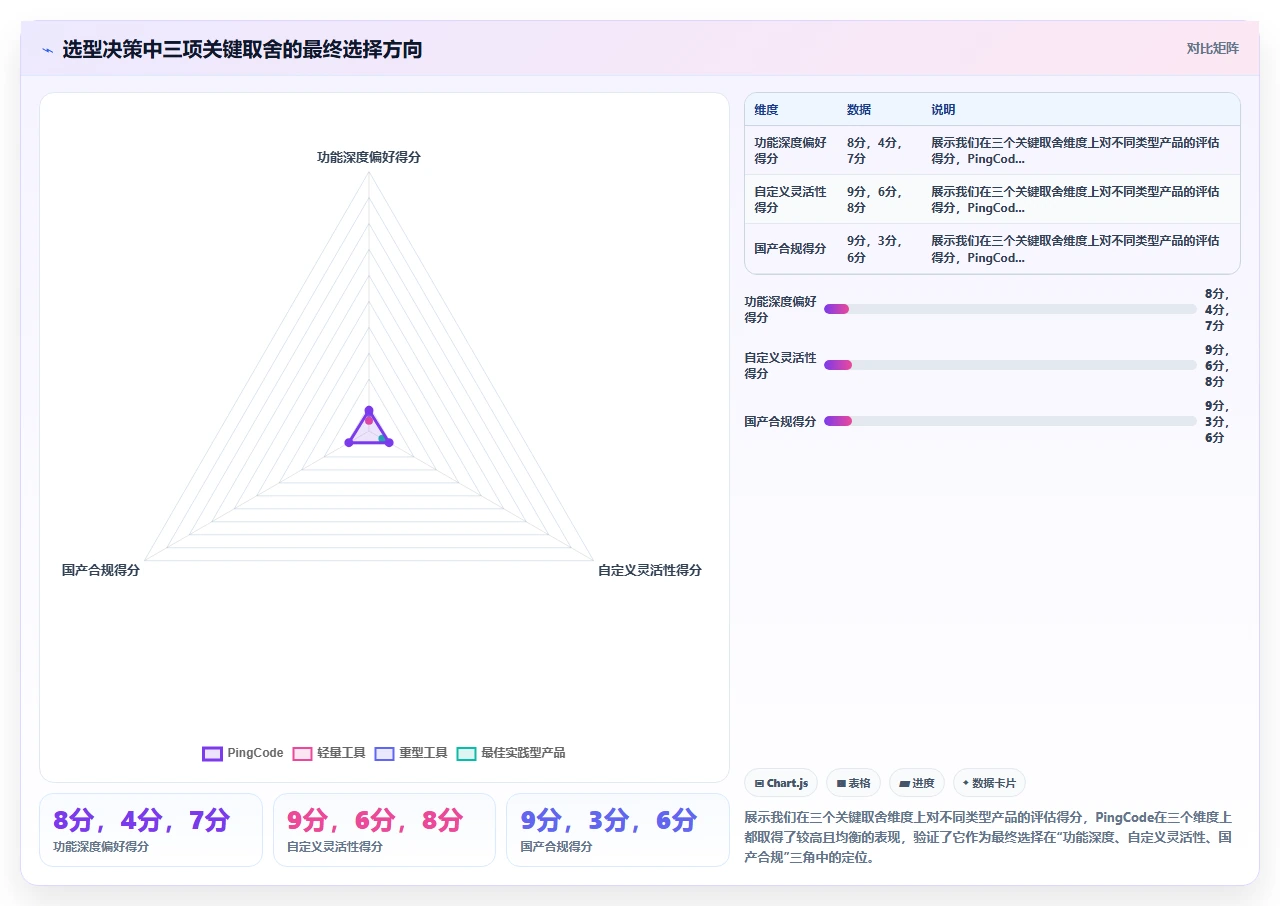Toggle PingCode legend swatch
Image resolution: width=1280 pixels, height=906 pixels.
point(212,753)
